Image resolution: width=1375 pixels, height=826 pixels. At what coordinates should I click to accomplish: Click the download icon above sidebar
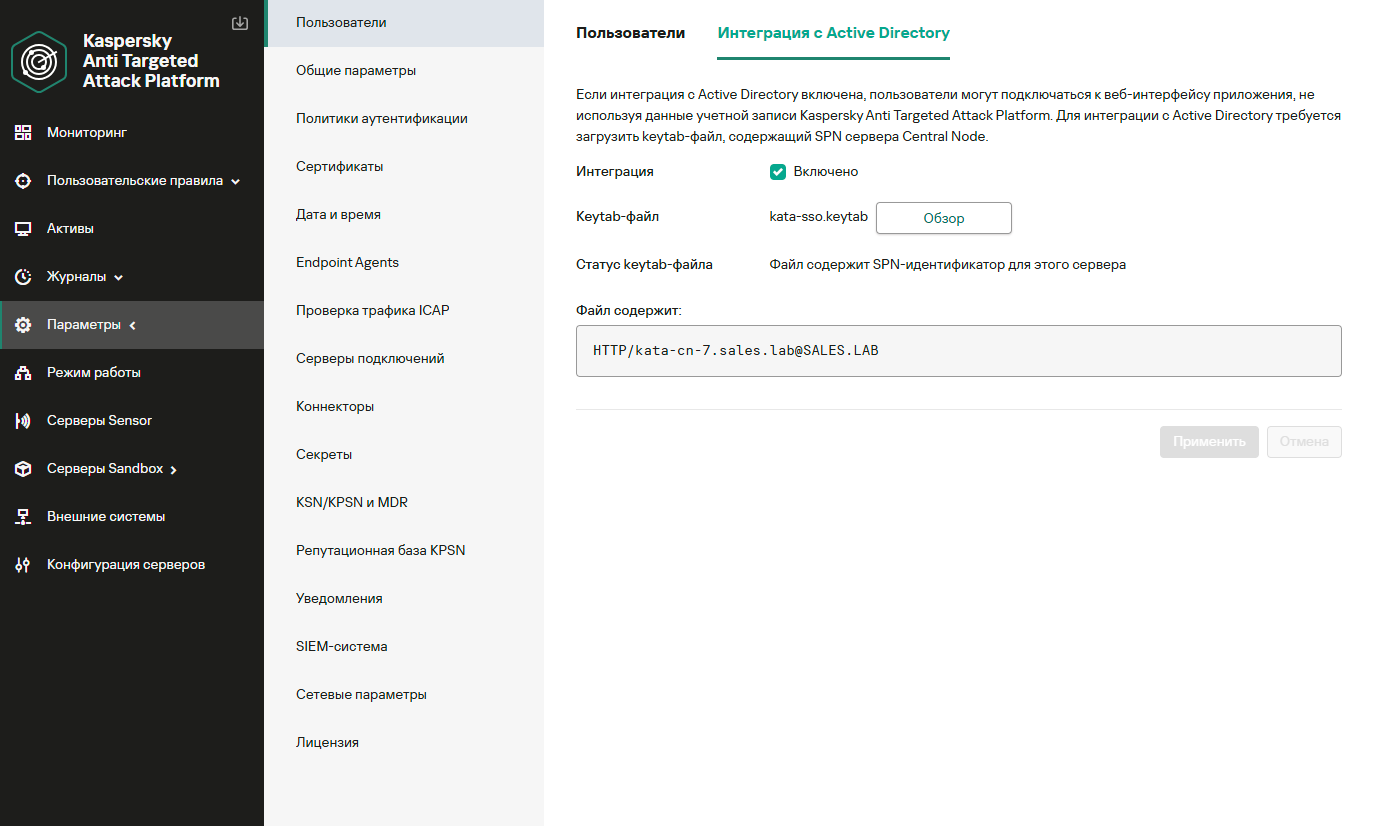coord(239,23)
